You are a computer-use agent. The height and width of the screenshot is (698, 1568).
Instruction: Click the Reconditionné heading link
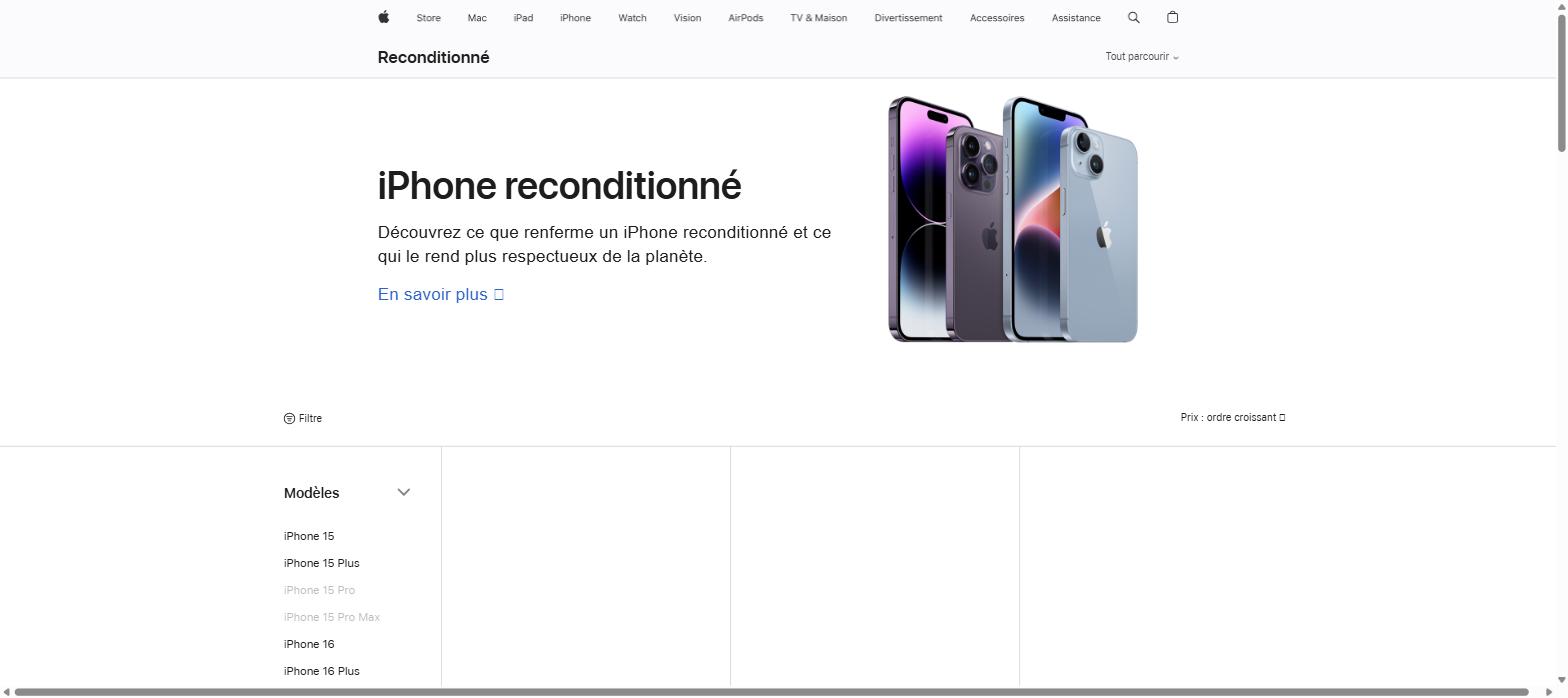coord(433,57)
